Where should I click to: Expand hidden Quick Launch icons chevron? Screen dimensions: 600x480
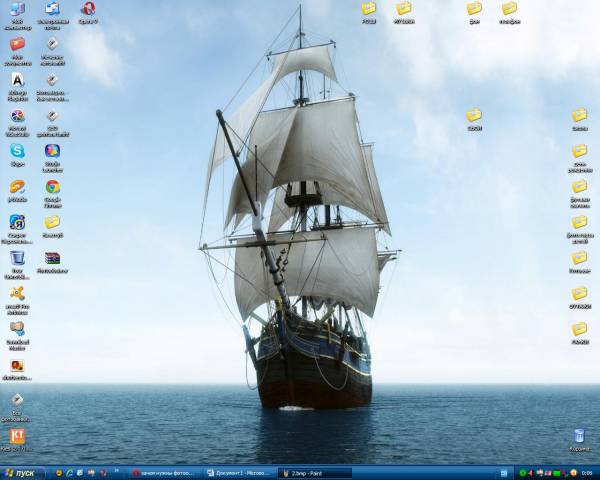[x=116, y=471]
